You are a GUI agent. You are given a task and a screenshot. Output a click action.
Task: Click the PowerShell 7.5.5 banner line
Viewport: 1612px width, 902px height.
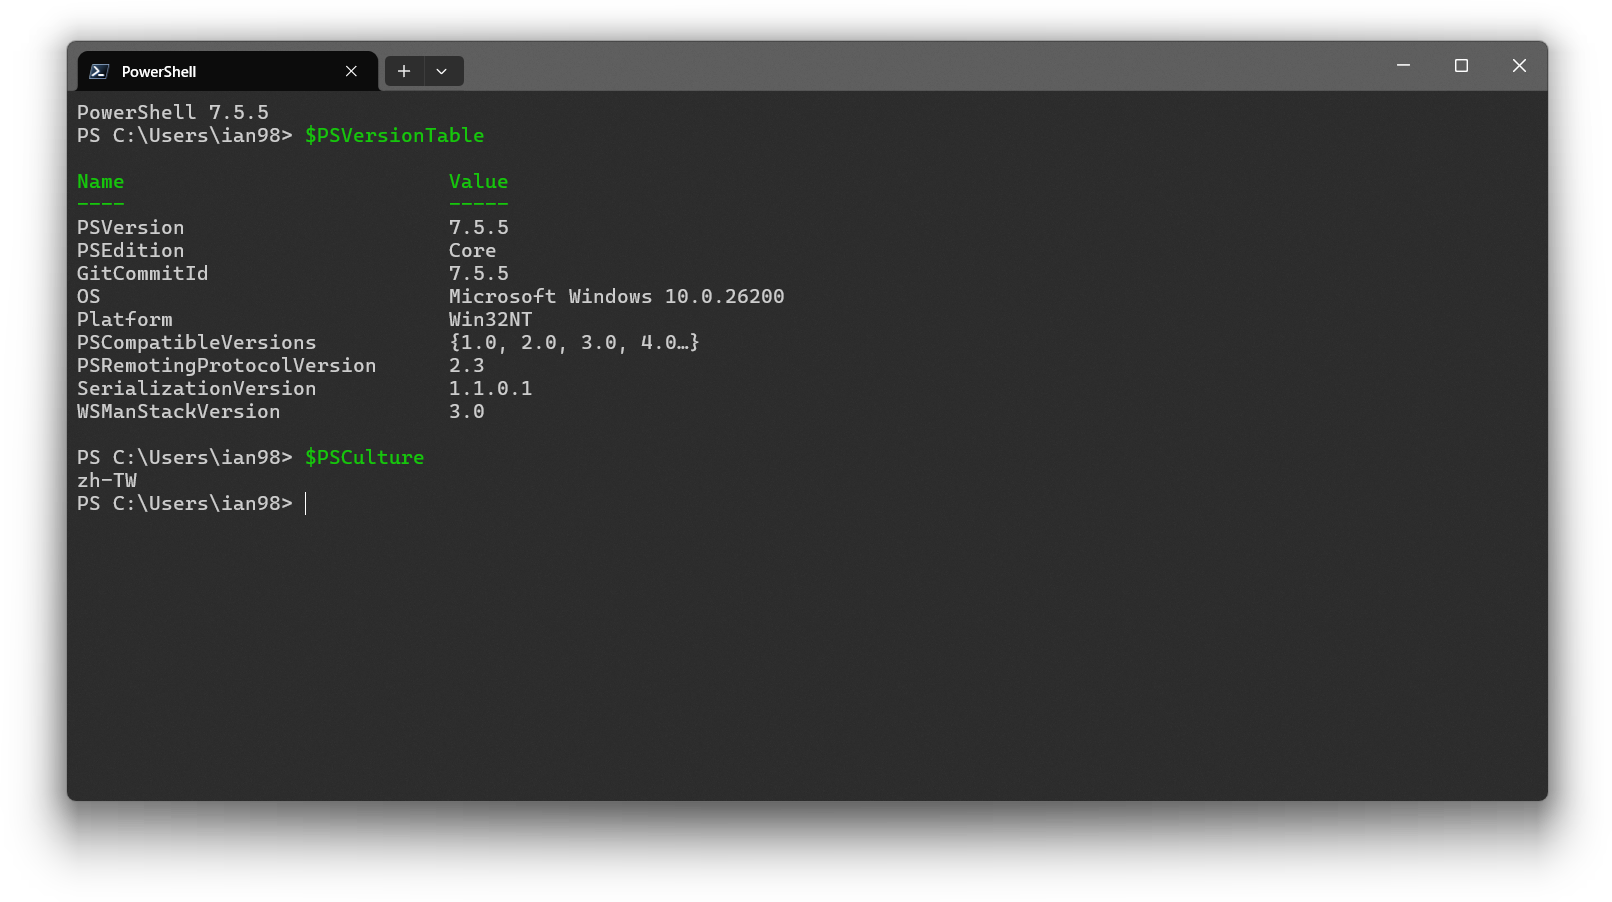[173, 112]
